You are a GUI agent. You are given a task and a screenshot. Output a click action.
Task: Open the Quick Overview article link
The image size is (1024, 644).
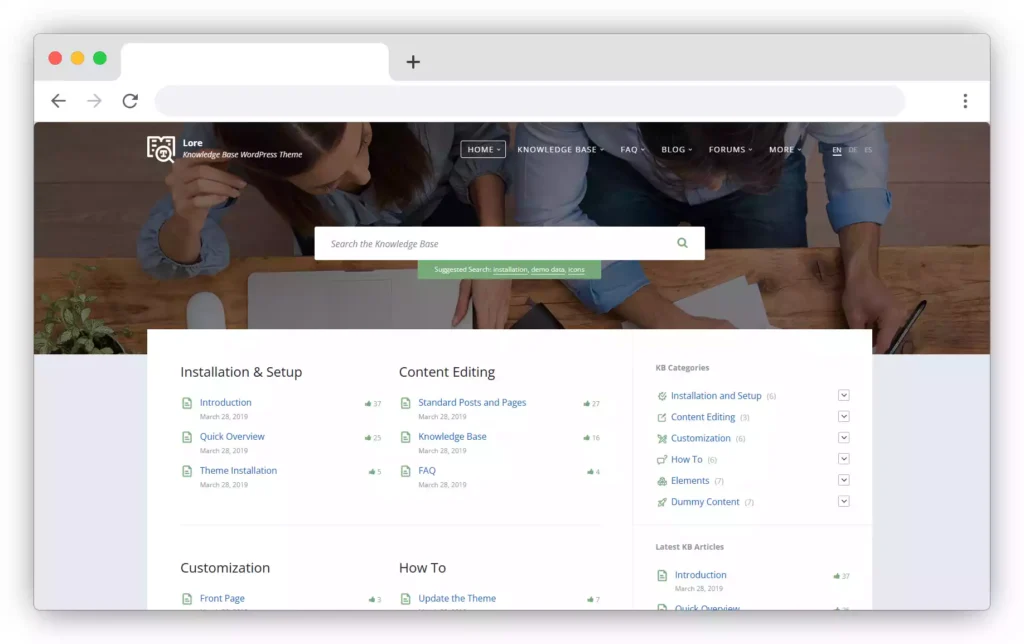[232, 436]
